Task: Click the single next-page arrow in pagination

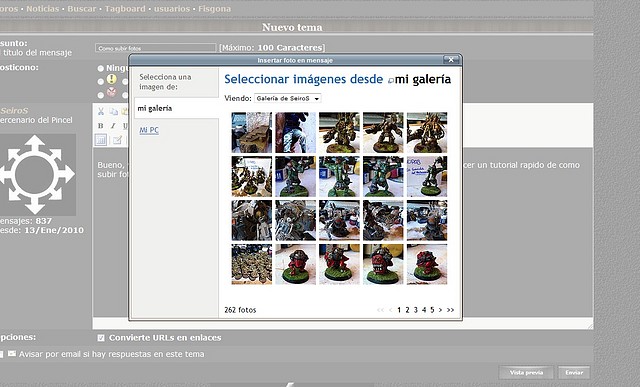Action: point(440,310)
